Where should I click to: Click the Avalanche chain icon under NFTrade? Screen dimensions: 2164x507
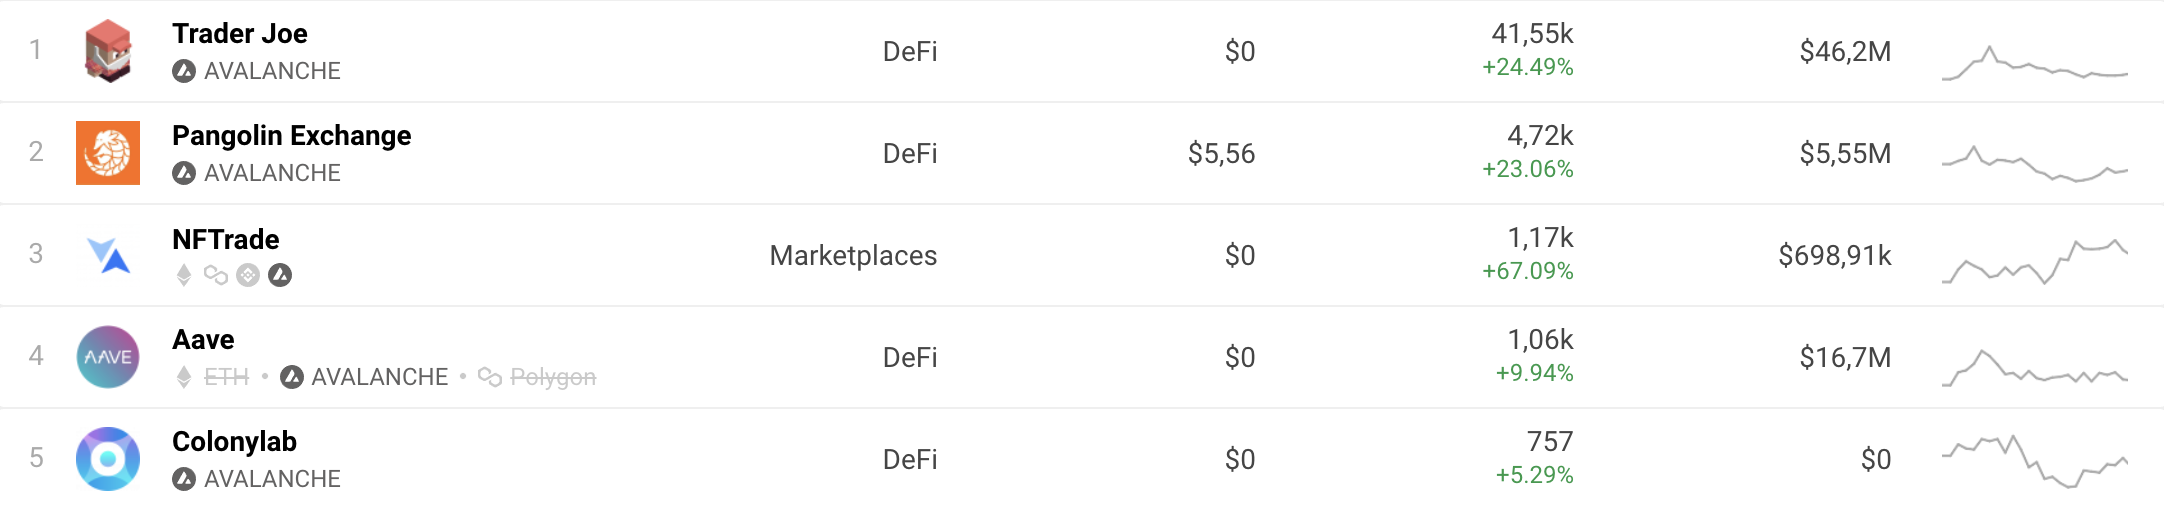(280, 275)
